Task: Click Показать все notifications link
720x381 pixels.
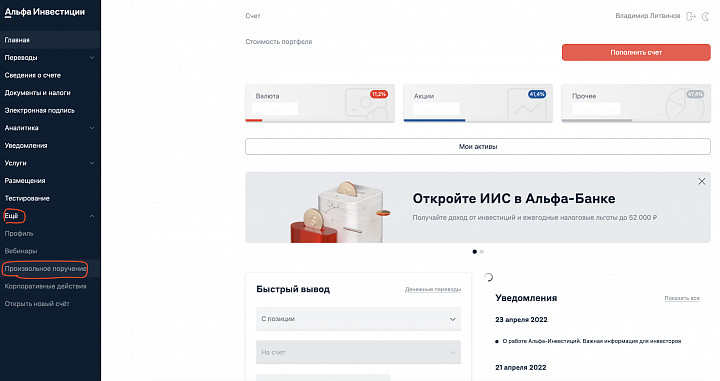Action: pyautogui.click(x=682, y=298)
